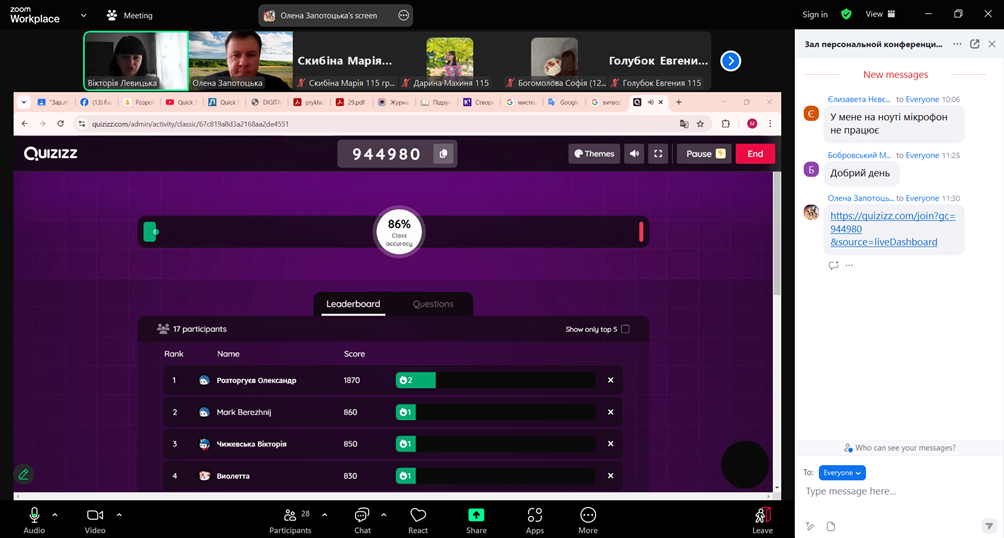The width and height of the screenshot is (1004, 538).
Task: Switch to the Questions tab
Action: coord(433,304)
